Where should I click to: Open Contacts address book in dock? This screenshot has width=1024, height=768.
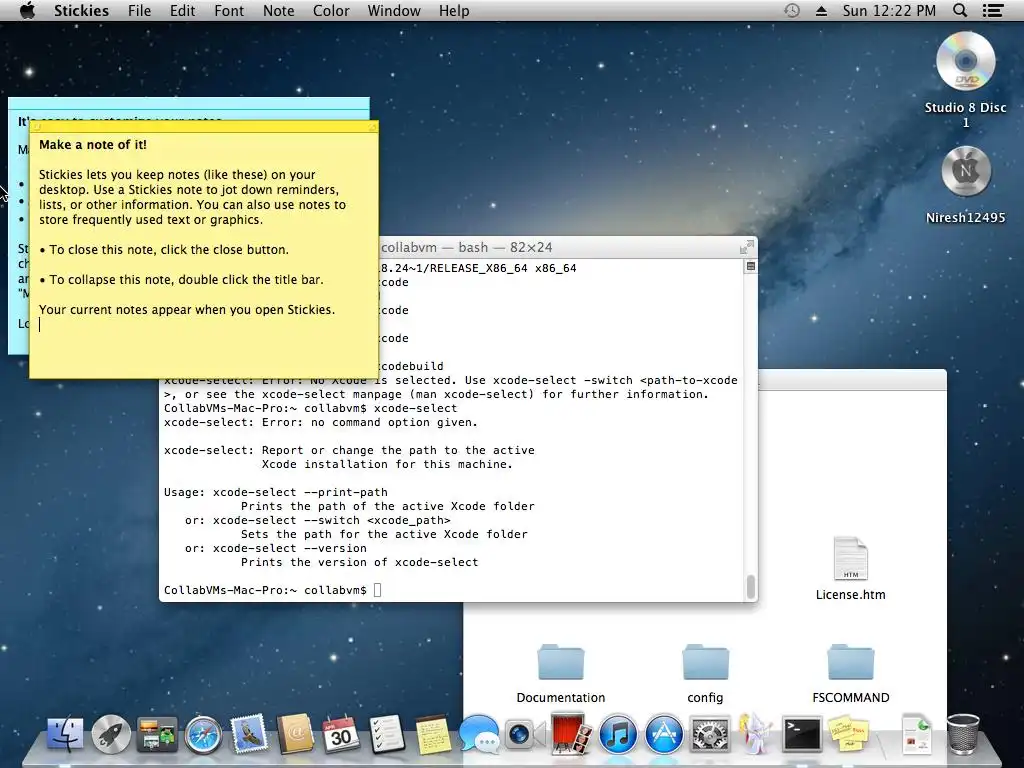(295, 733)
